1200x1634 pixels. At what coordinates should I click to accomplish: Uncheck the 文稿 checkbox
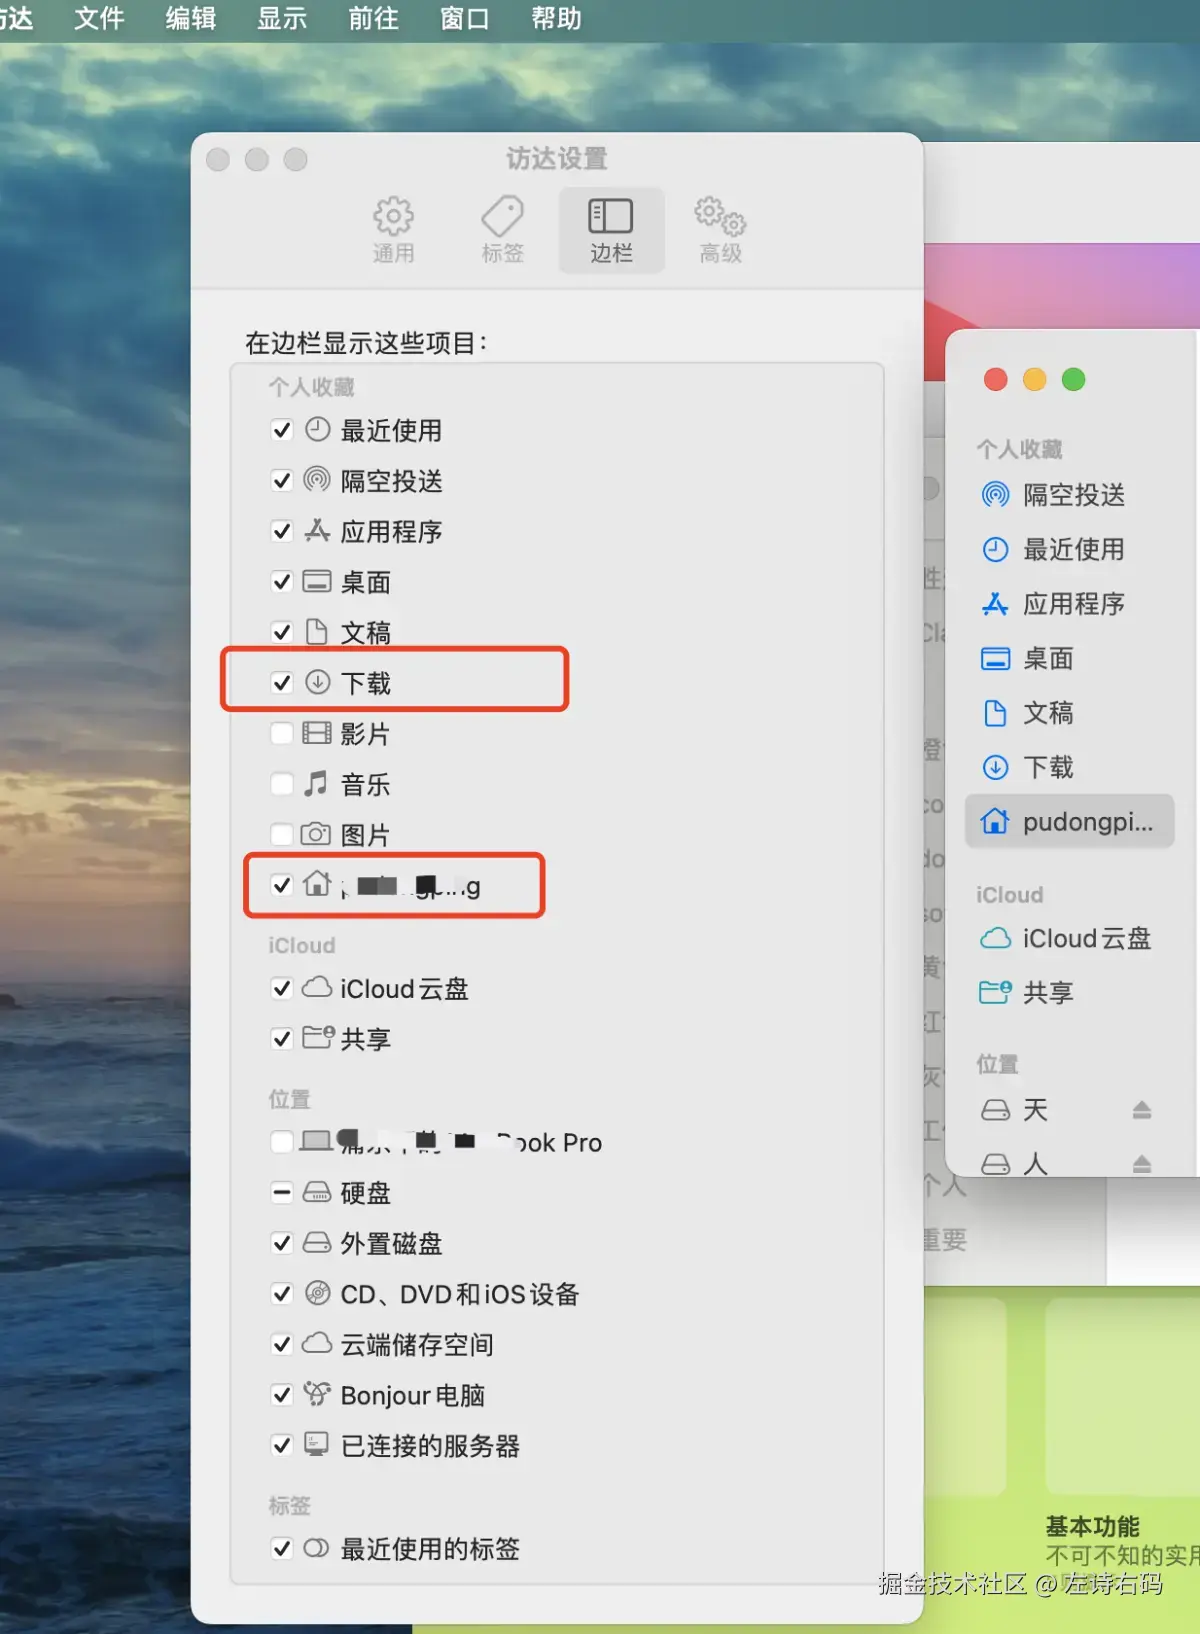pyautogui.click(x=282, y=632)
